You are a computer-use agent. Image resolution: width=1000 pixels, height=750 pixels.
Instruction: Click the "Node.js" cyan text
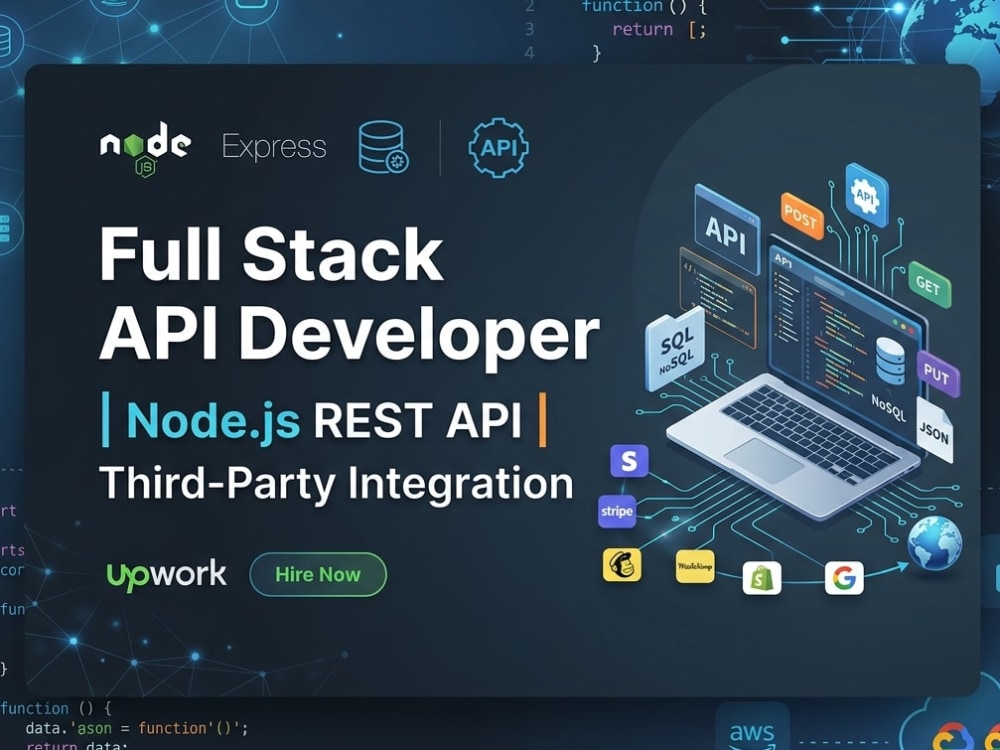point(214,421)
